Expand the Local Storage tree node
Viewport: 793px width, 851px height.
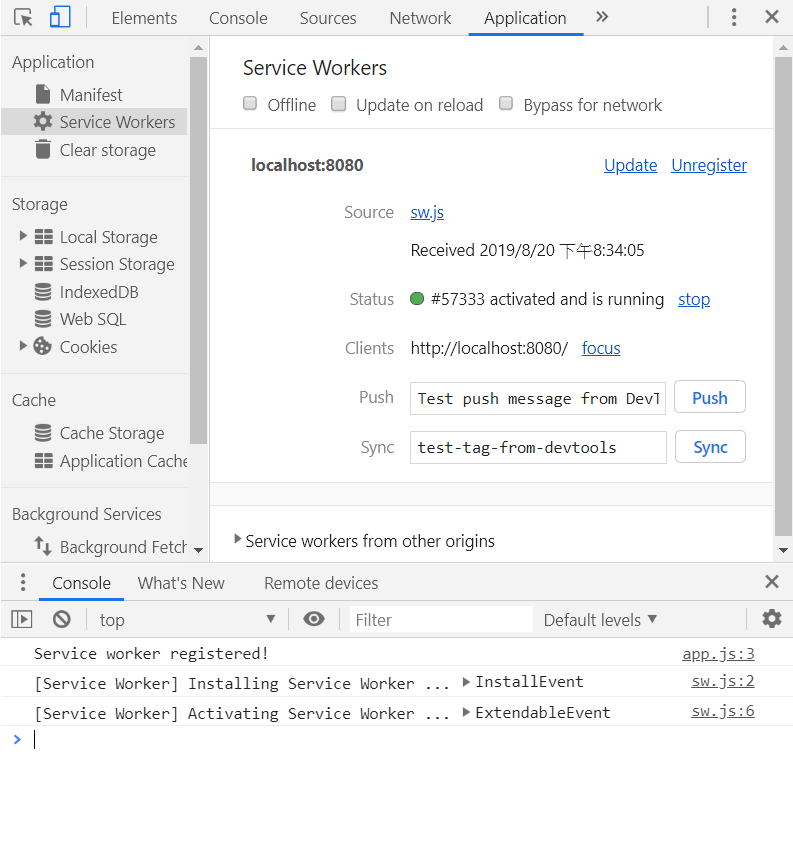point(23,236)
